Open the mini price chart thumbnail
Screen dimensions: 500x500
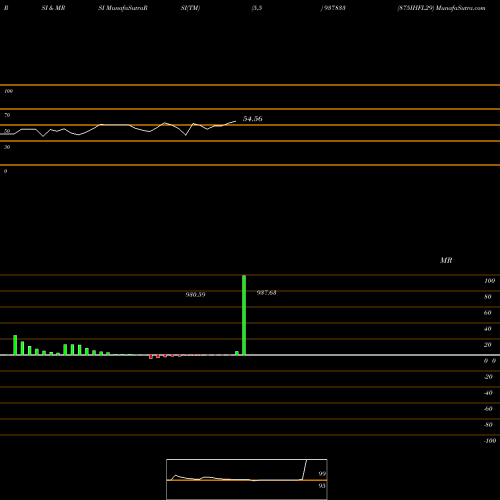[x=247, y=479]
